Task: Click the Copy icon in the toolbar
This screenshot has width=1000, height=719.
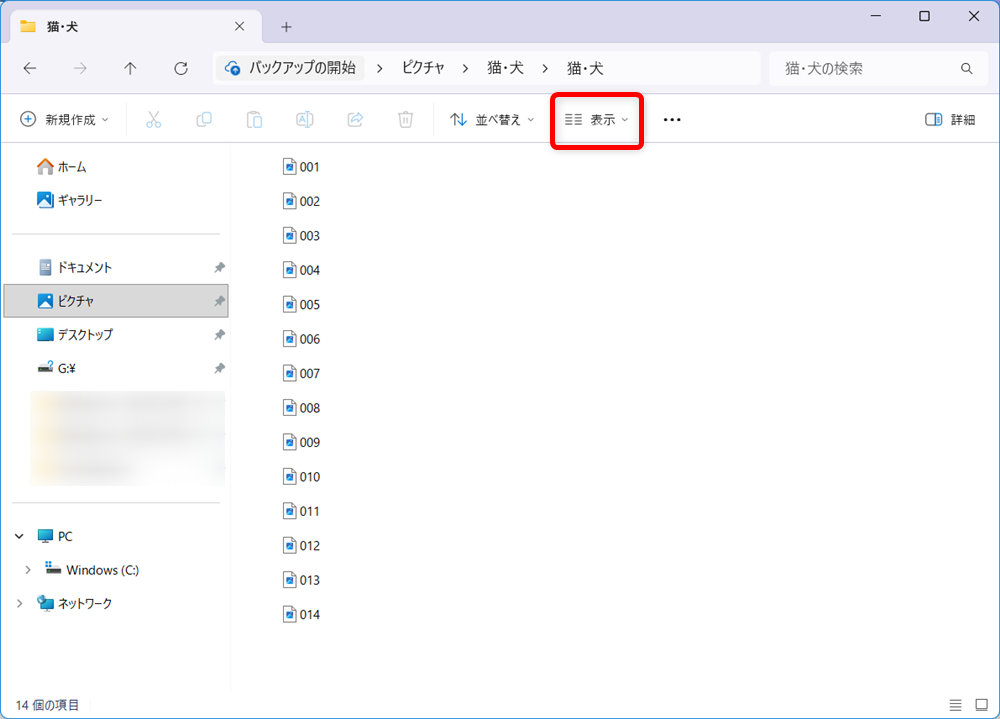Action: 203,119
